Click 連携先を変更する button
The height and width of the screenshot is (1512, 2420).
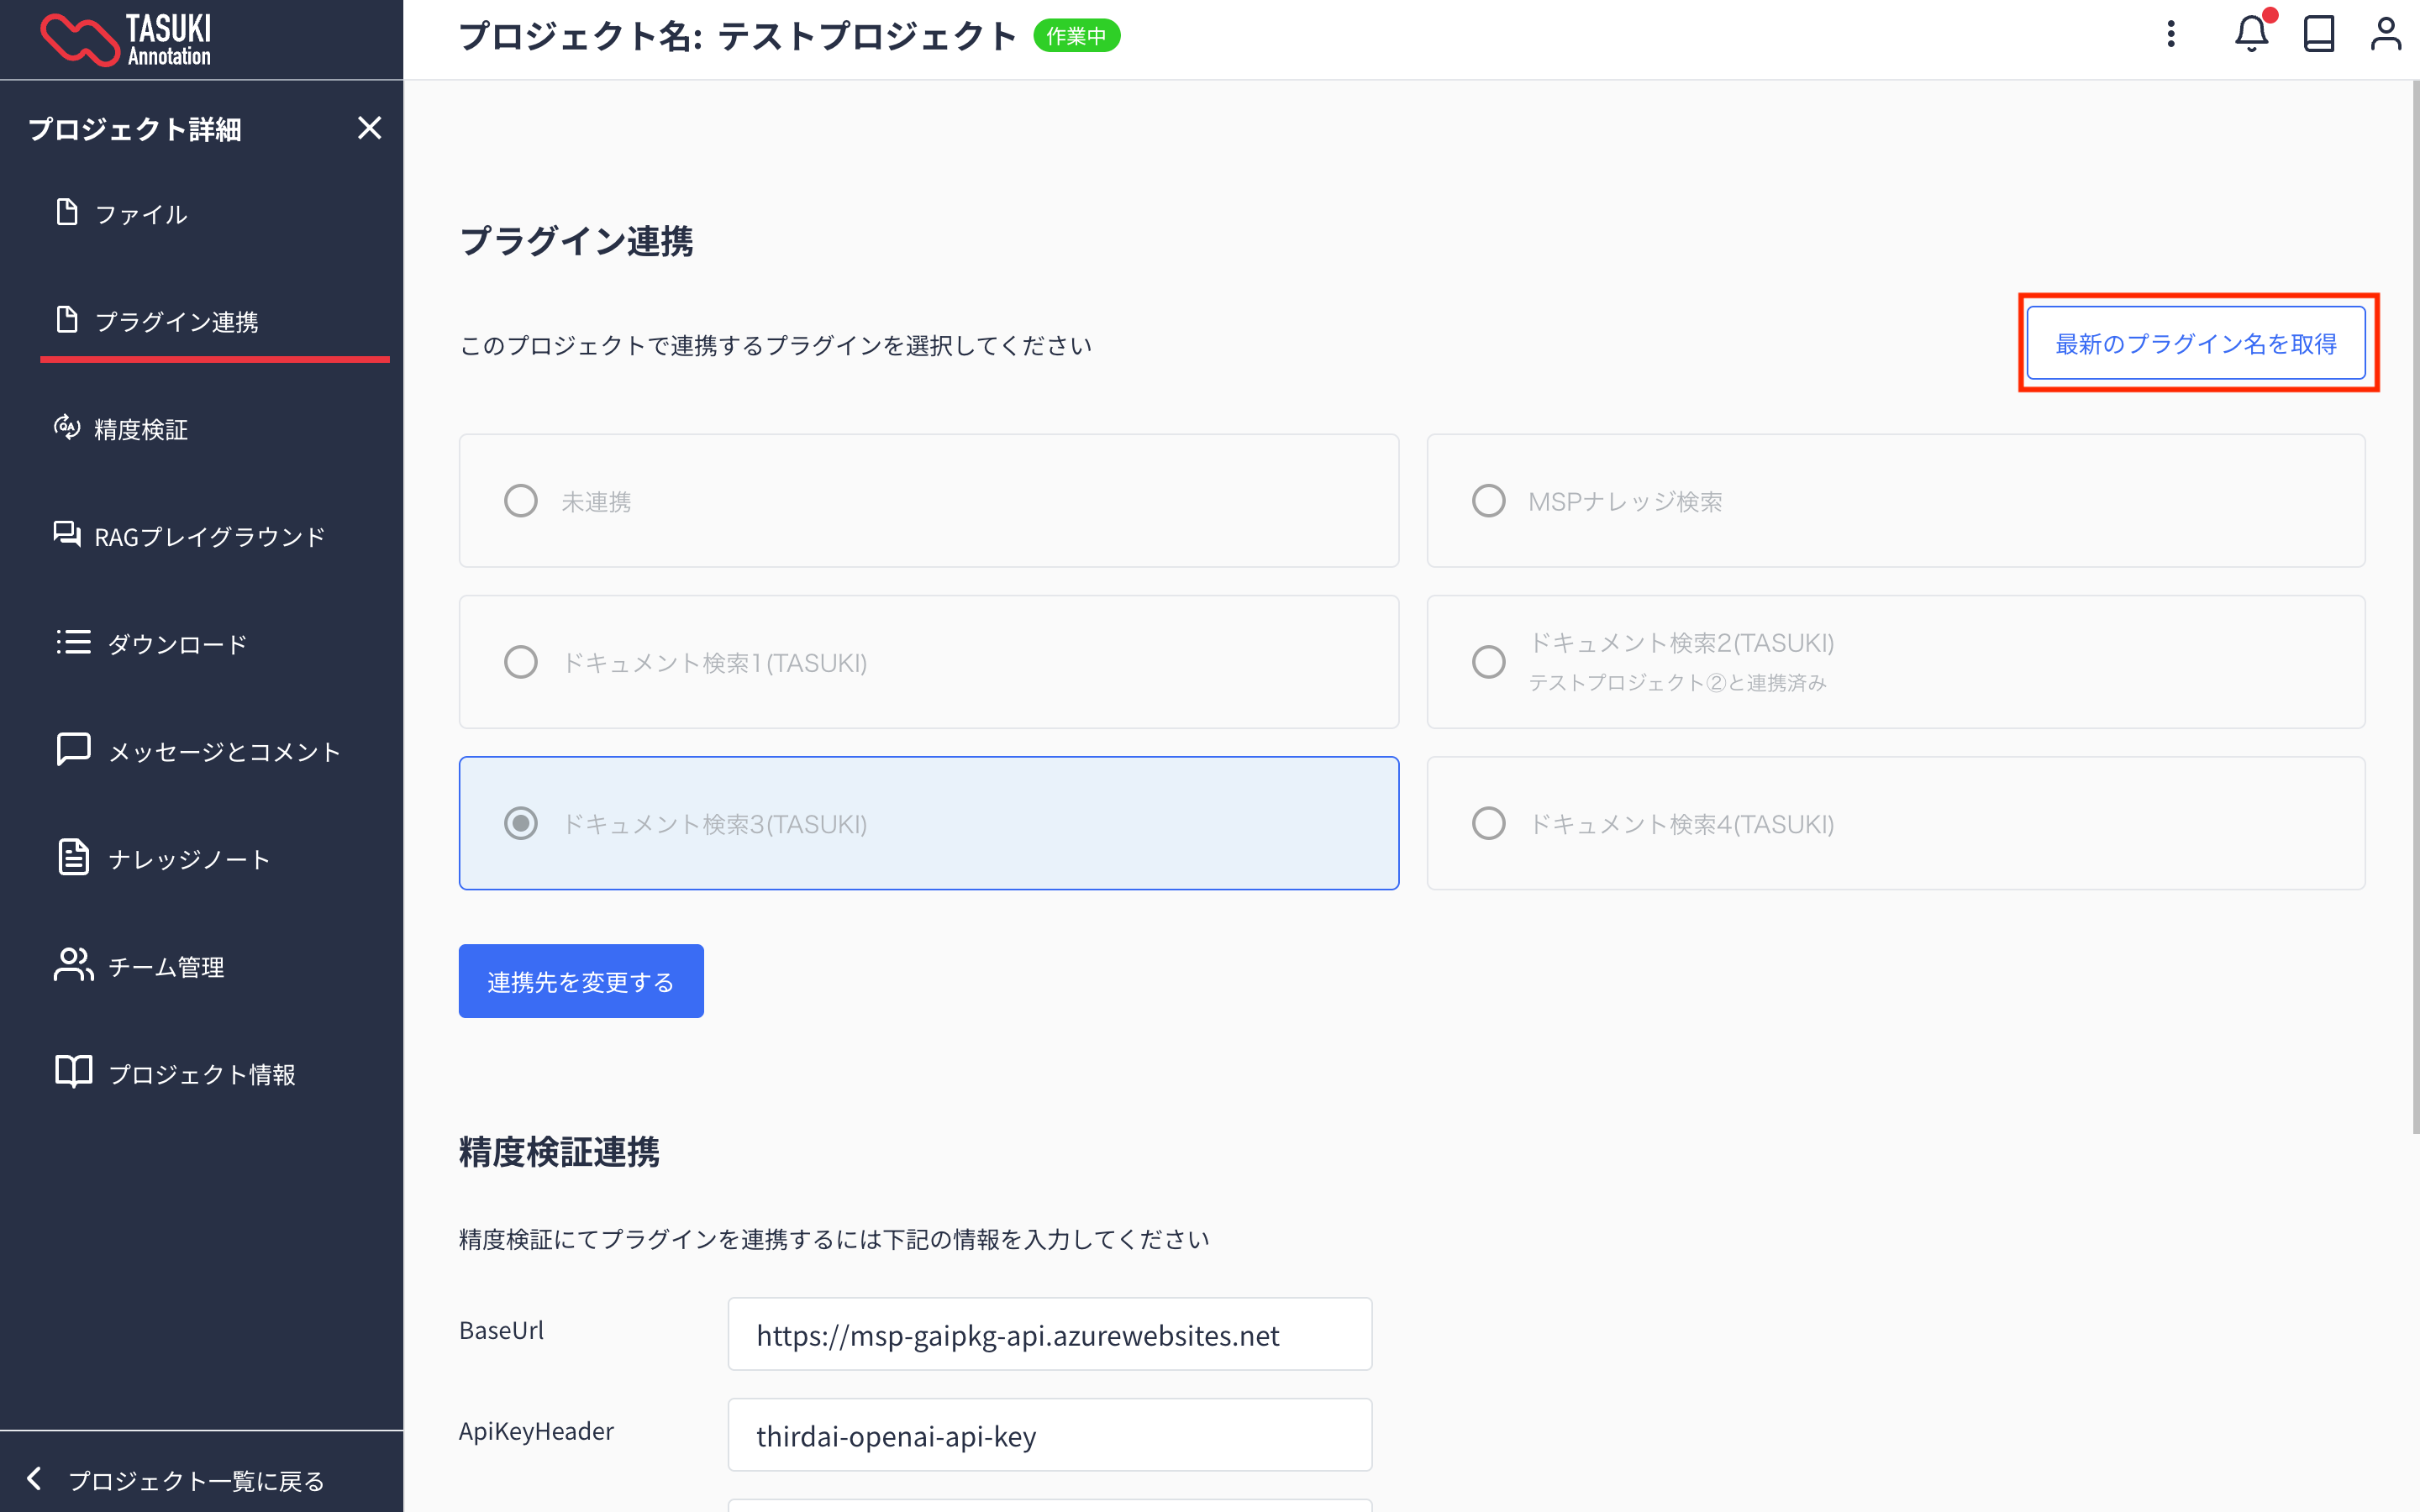click(x=580, y=981)
